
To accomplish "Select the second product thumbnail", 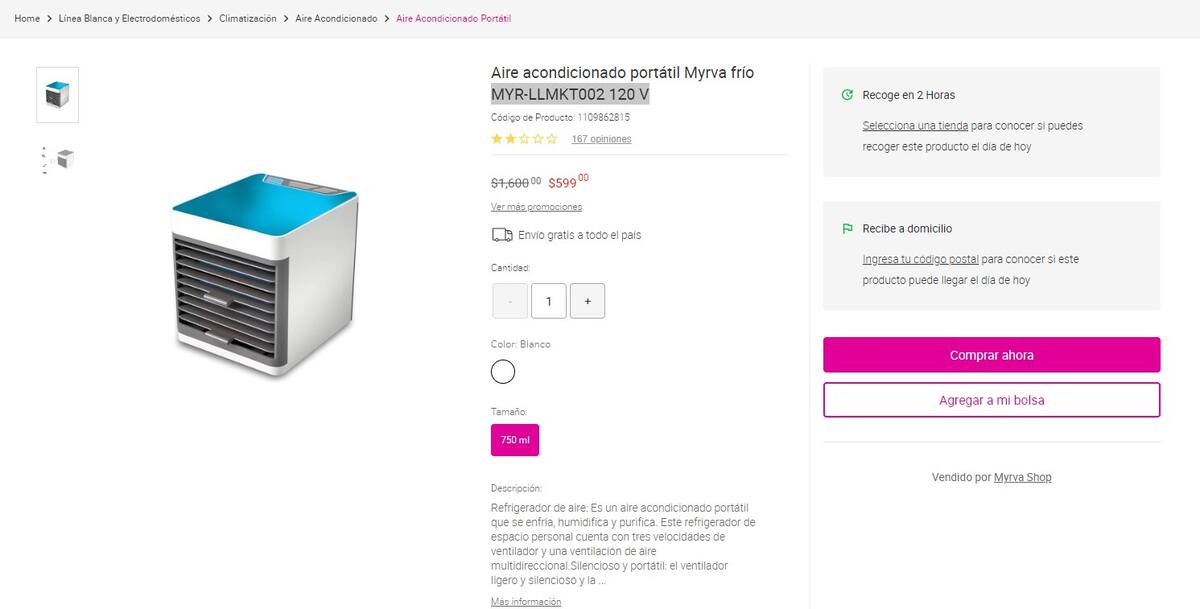I will coord(58,159).
